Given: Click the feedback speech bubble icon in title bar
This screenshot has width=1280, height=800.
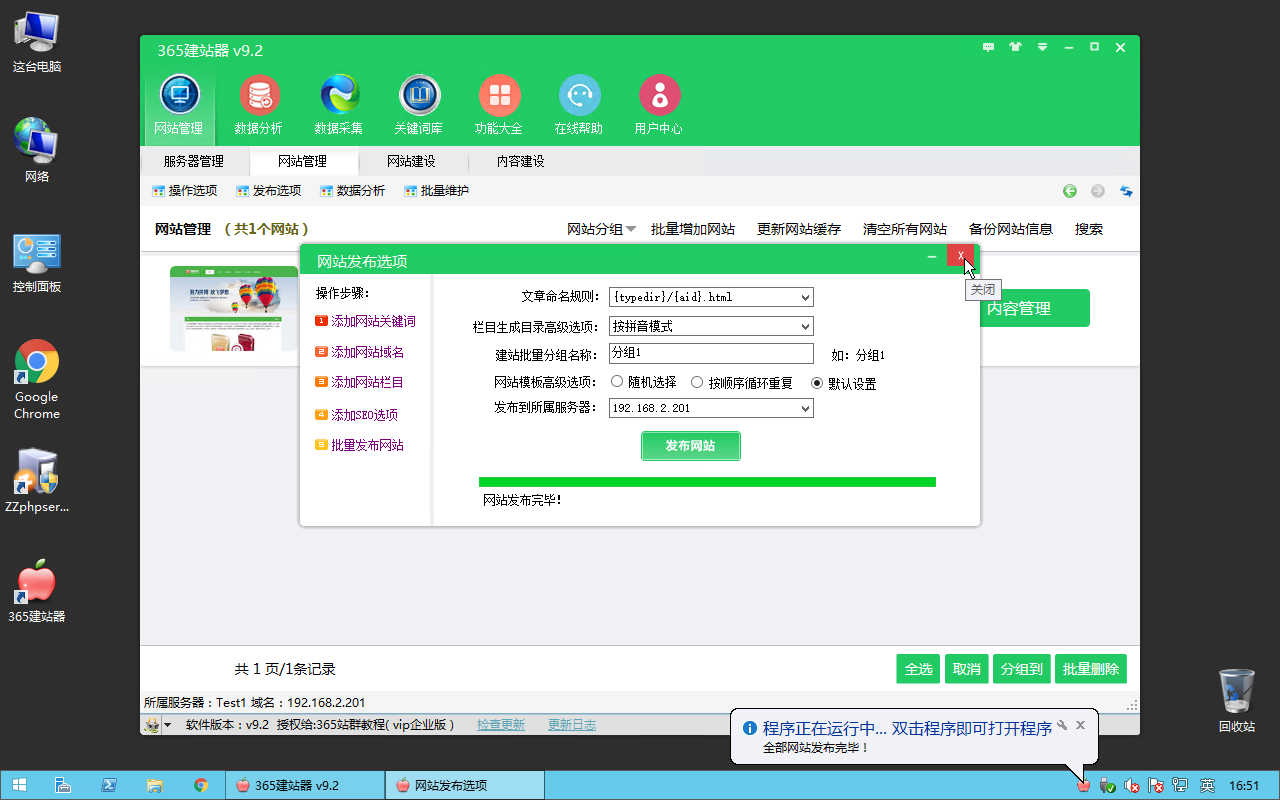Looking at the screenshot, I should 989,47.
